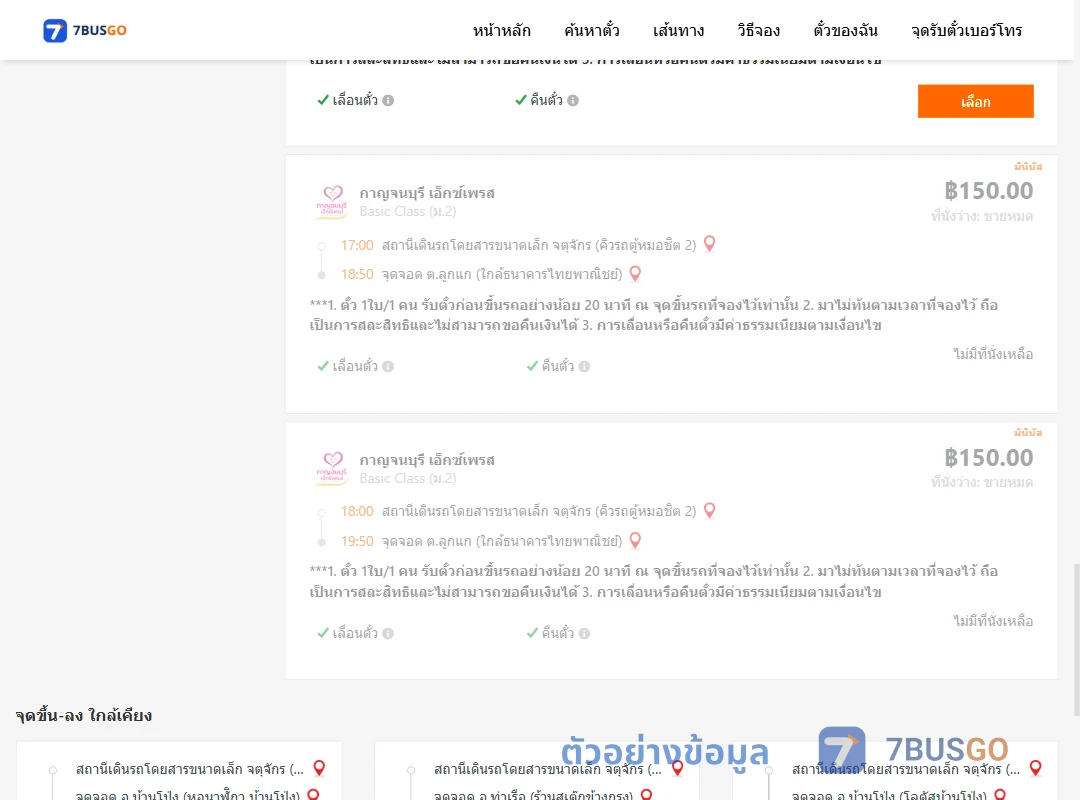
Task: Click ที่นั่งว่าง: ขายหมด on the 17:00 trip
Action: point(982,216)
